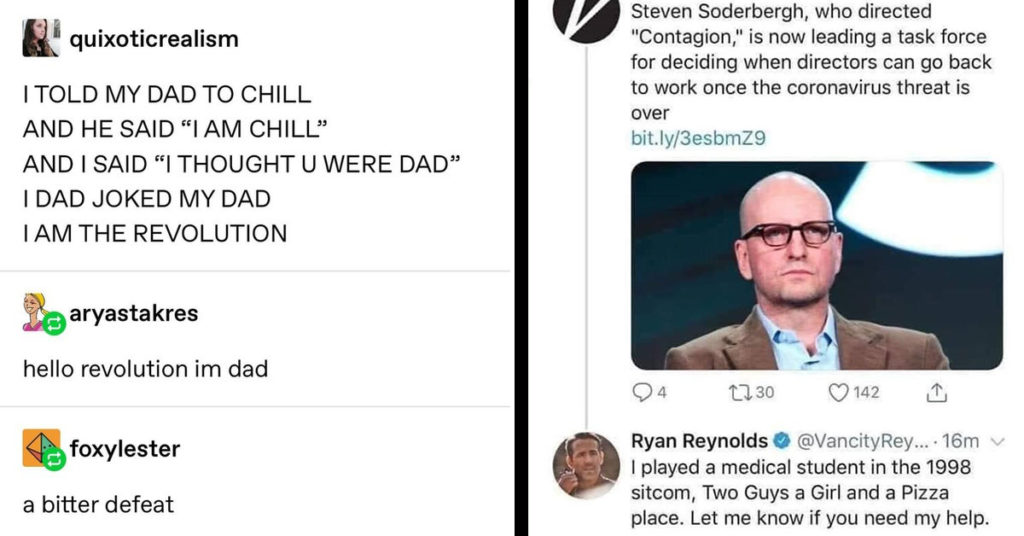Open the aryastakres username link

(x=134, y=313)
